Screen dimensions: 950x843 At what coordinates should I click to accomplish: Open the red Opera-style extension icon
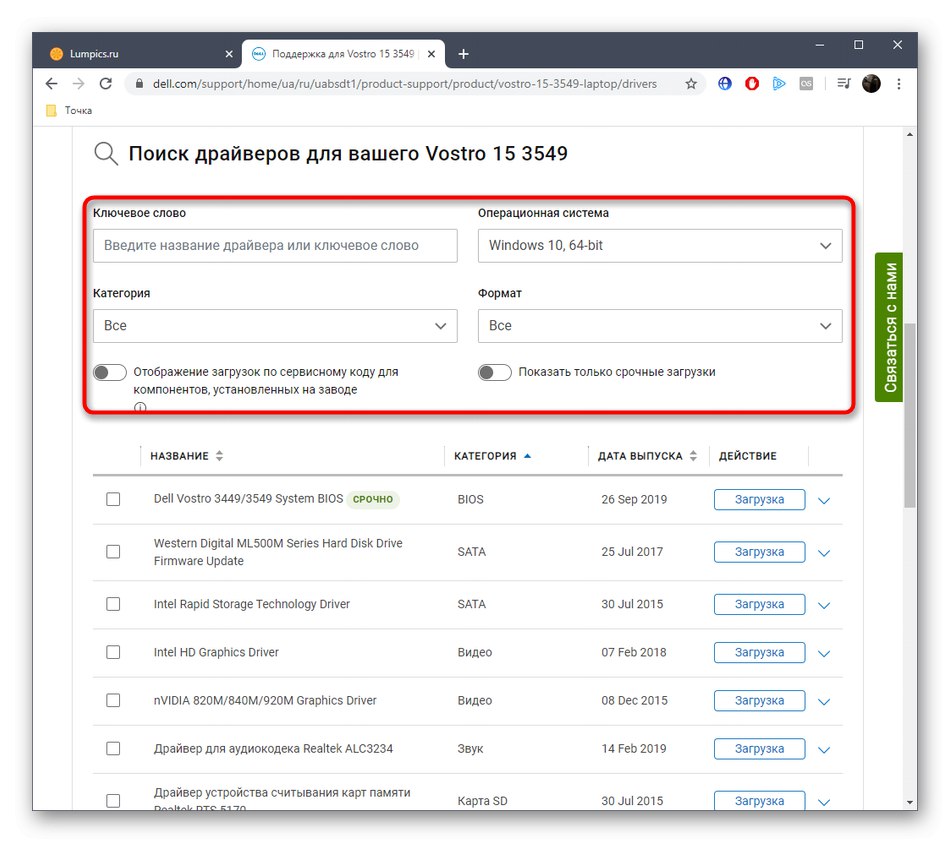click(x=752, y=84)
